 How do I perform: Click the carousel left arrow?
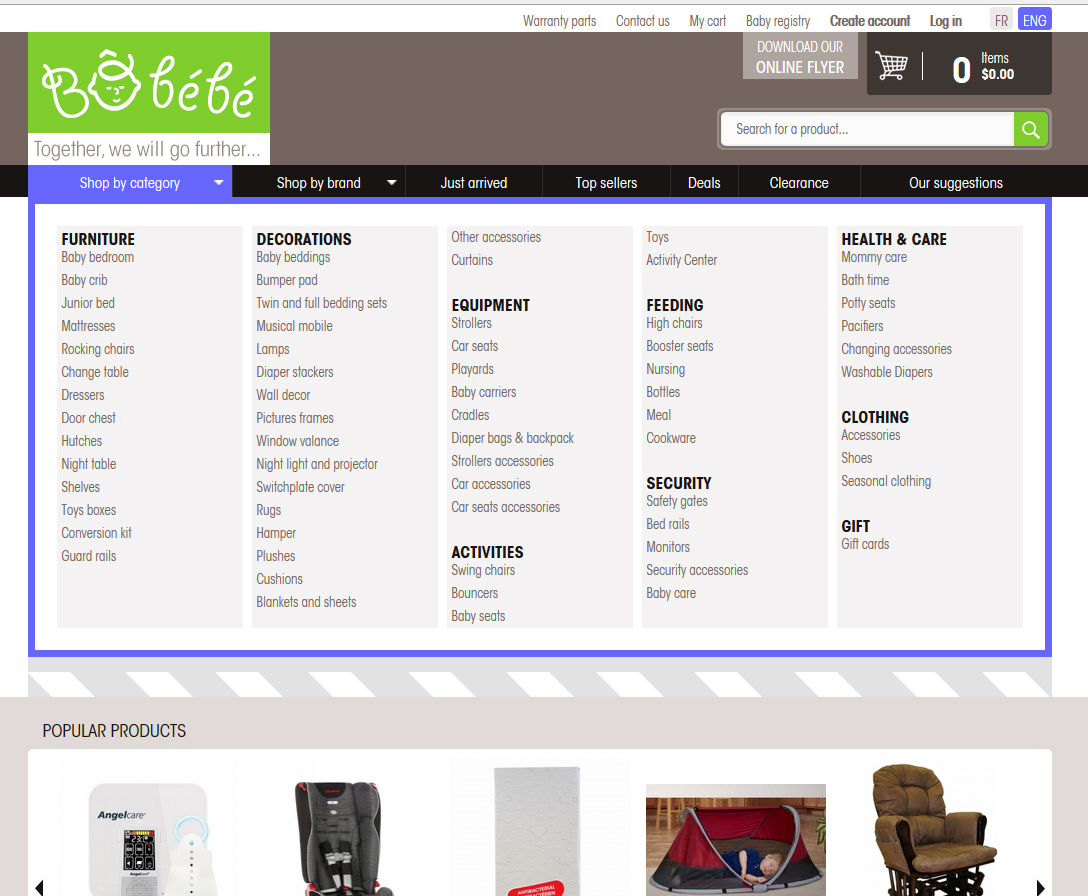[x=39, y=887]
